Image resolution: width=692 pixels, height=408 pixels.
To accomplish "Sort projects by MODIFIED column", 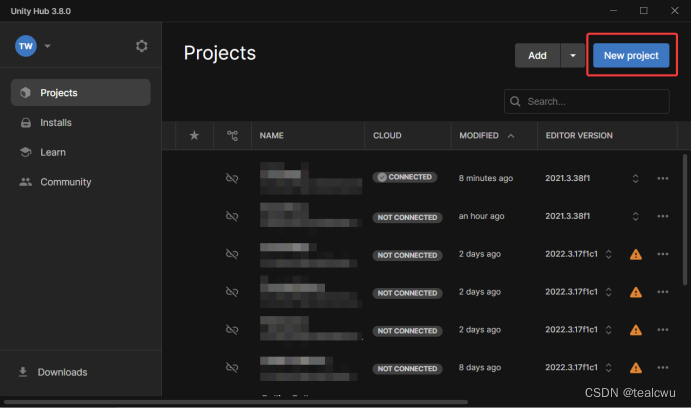I will click(479, 136).
